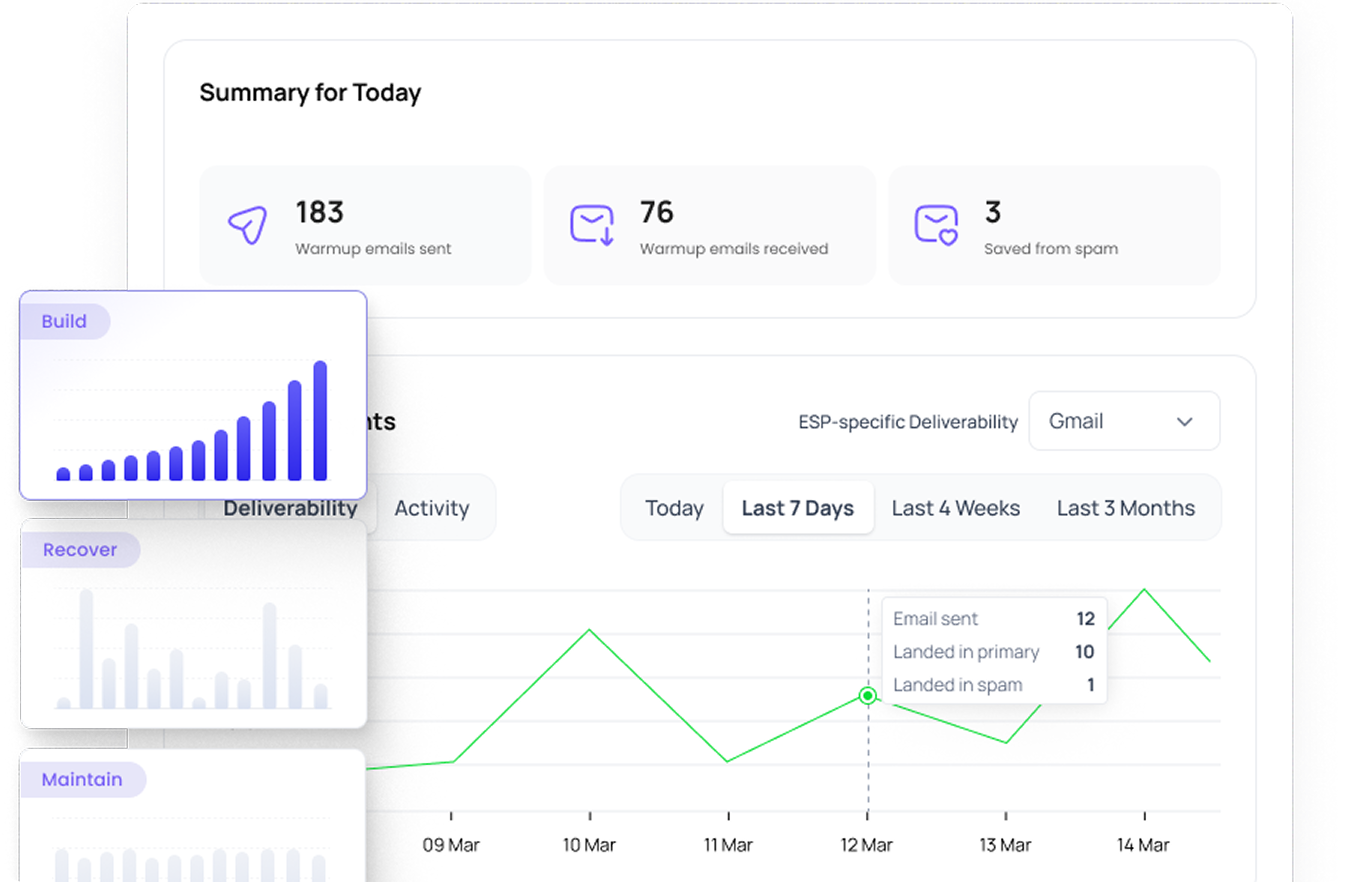Open the Gmail ESP dropdown
1353x882 pixels.
(1123, 421)
